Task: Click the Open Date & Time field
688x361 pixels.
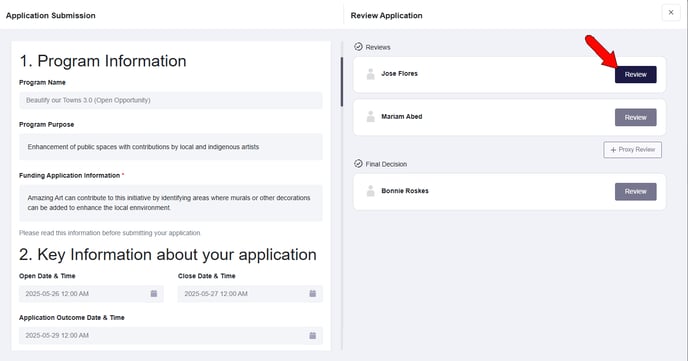Action: point(91,293)
